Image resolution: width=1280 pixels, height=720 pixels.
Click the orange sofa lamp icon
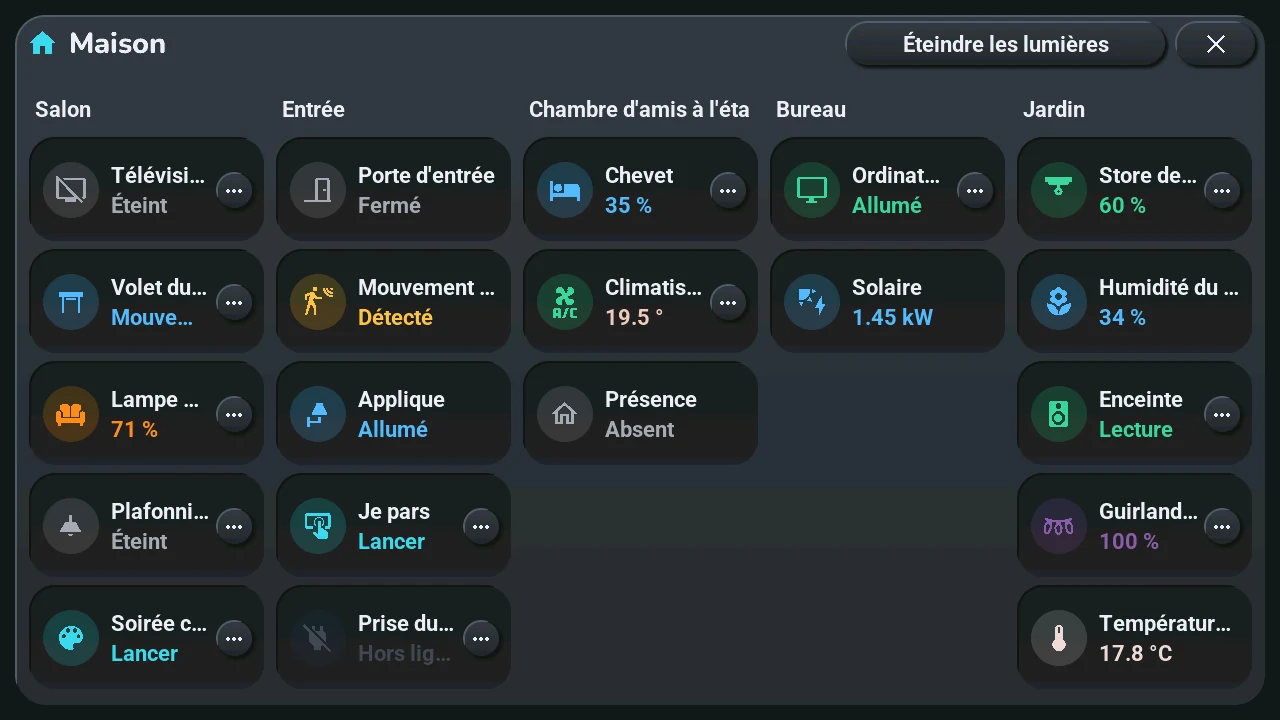point(71,413)
